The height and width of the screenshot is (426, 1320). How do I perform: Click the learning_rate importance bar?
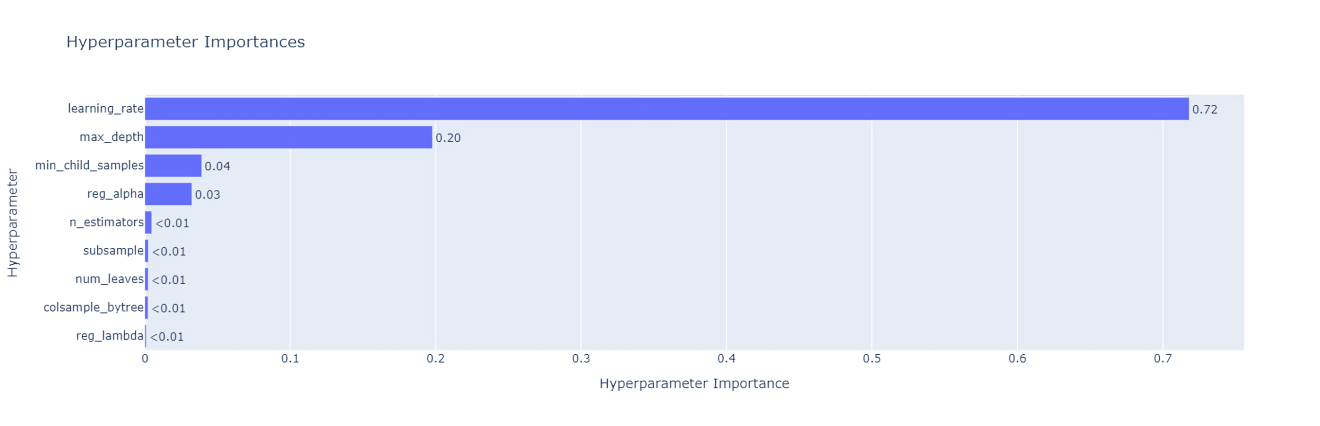666,109
